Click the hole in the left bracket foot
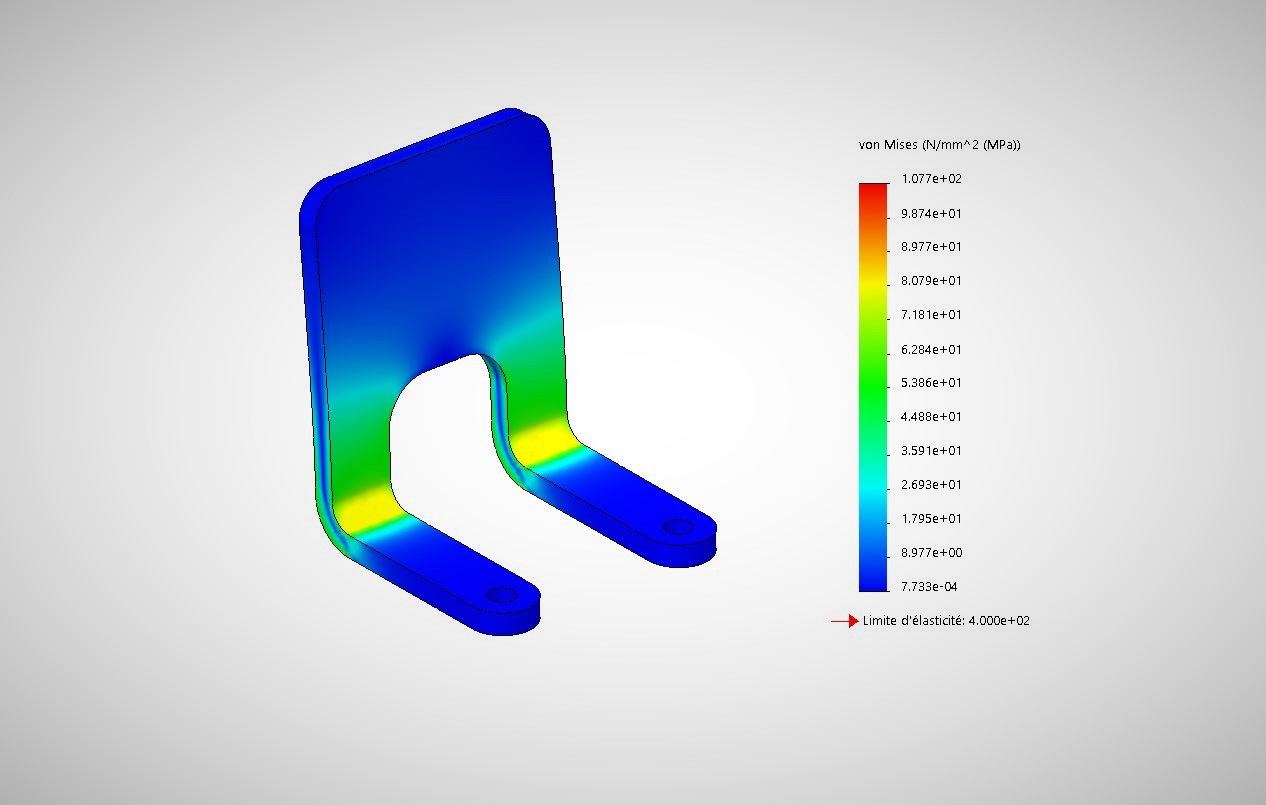This screenshot has width=1266, height=805. tap(502, 595)
